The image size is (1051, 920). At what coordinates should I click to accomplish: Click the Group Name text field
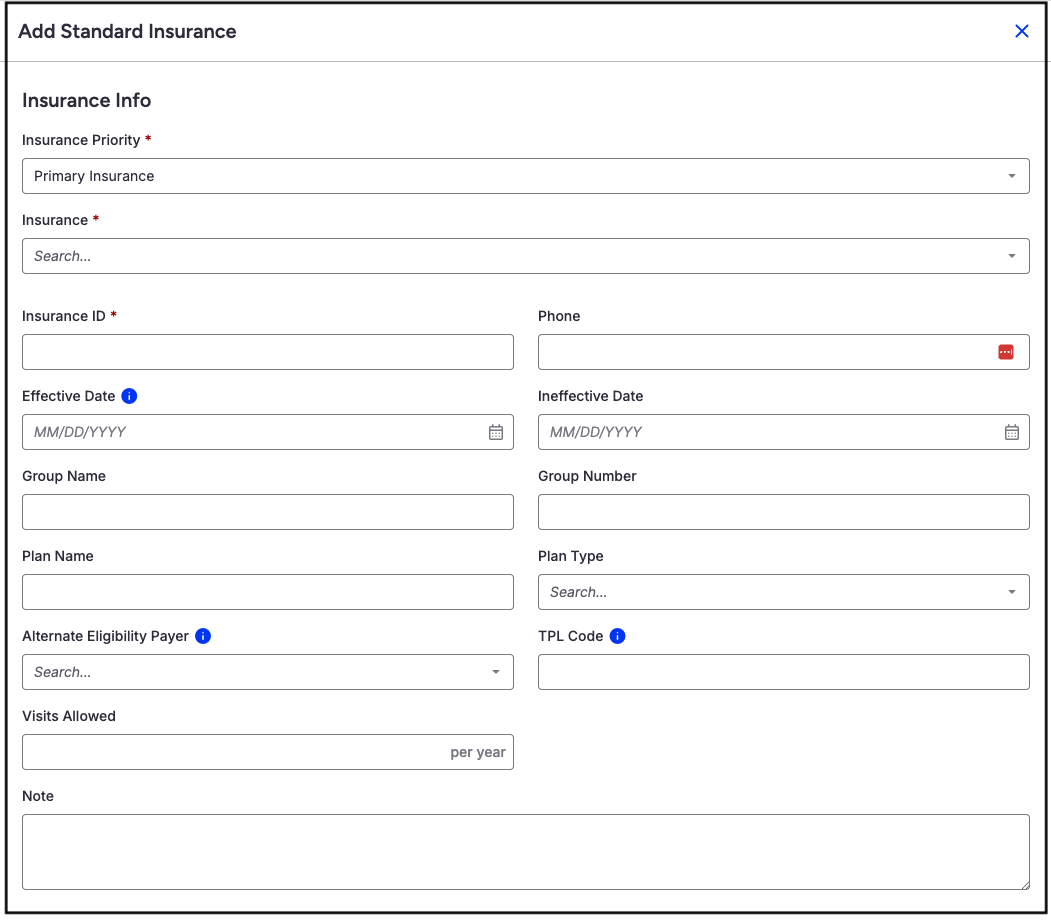(x=267, y=512)
